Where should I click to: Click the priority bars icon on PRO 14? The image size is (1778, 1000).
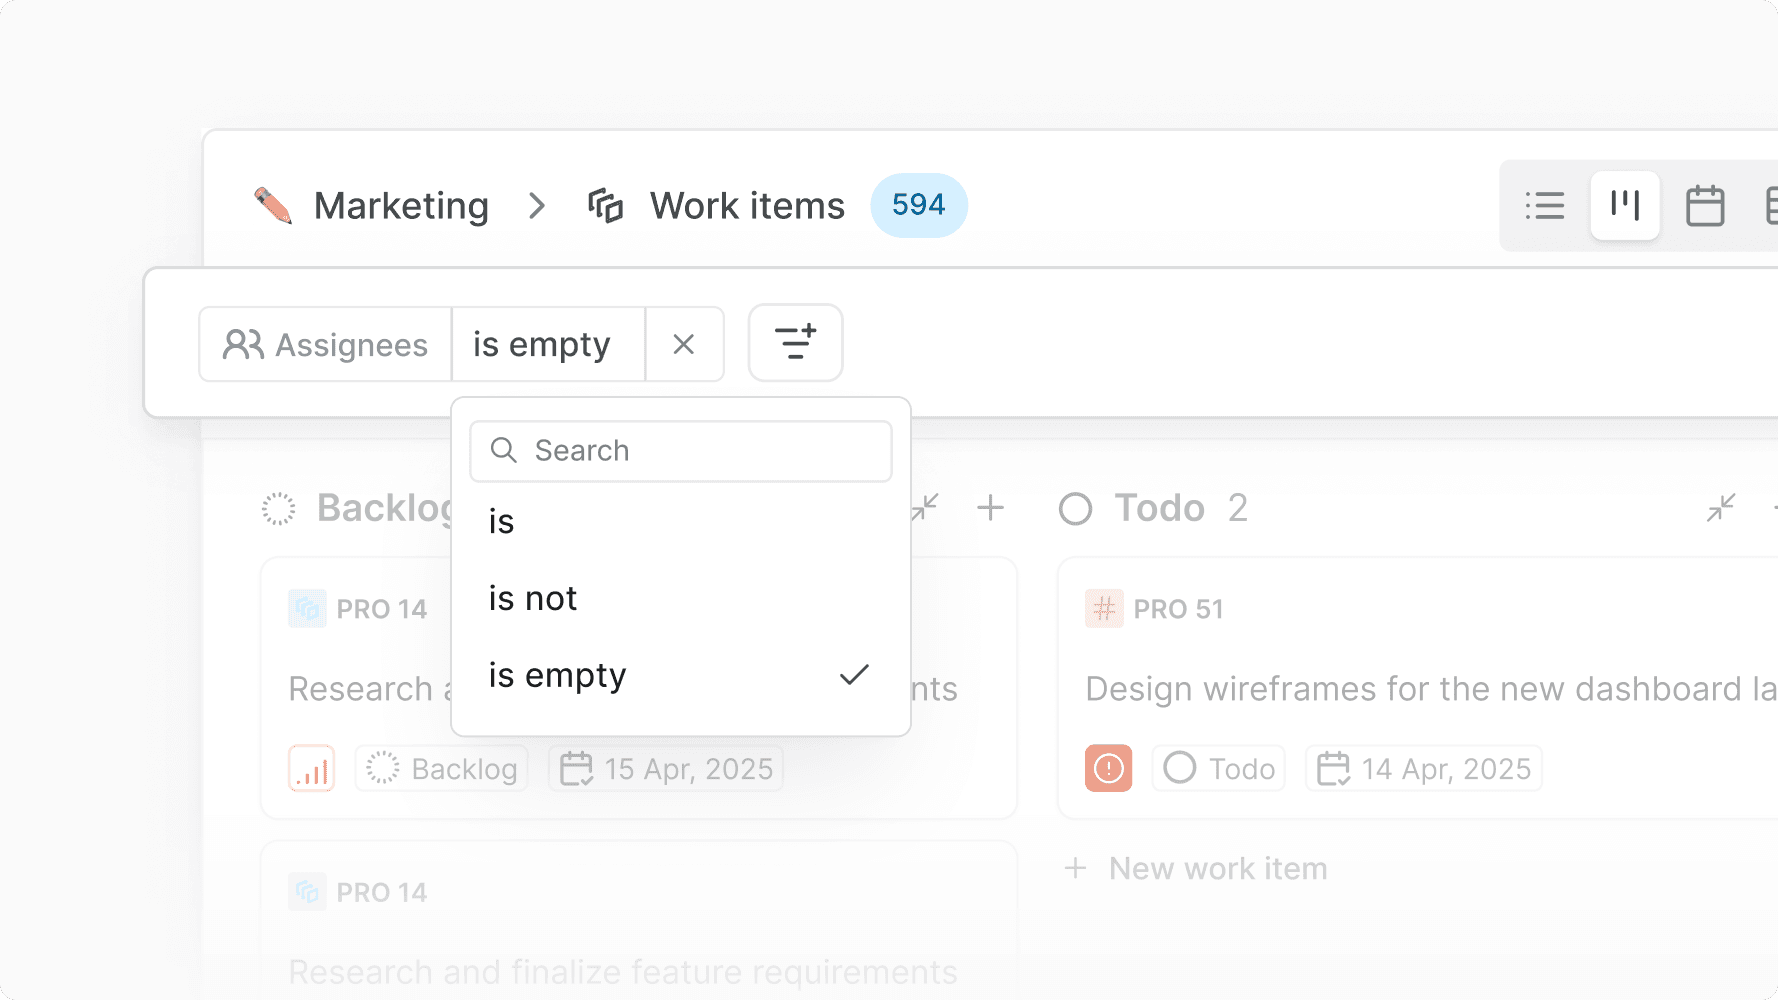tap(311, 768)
